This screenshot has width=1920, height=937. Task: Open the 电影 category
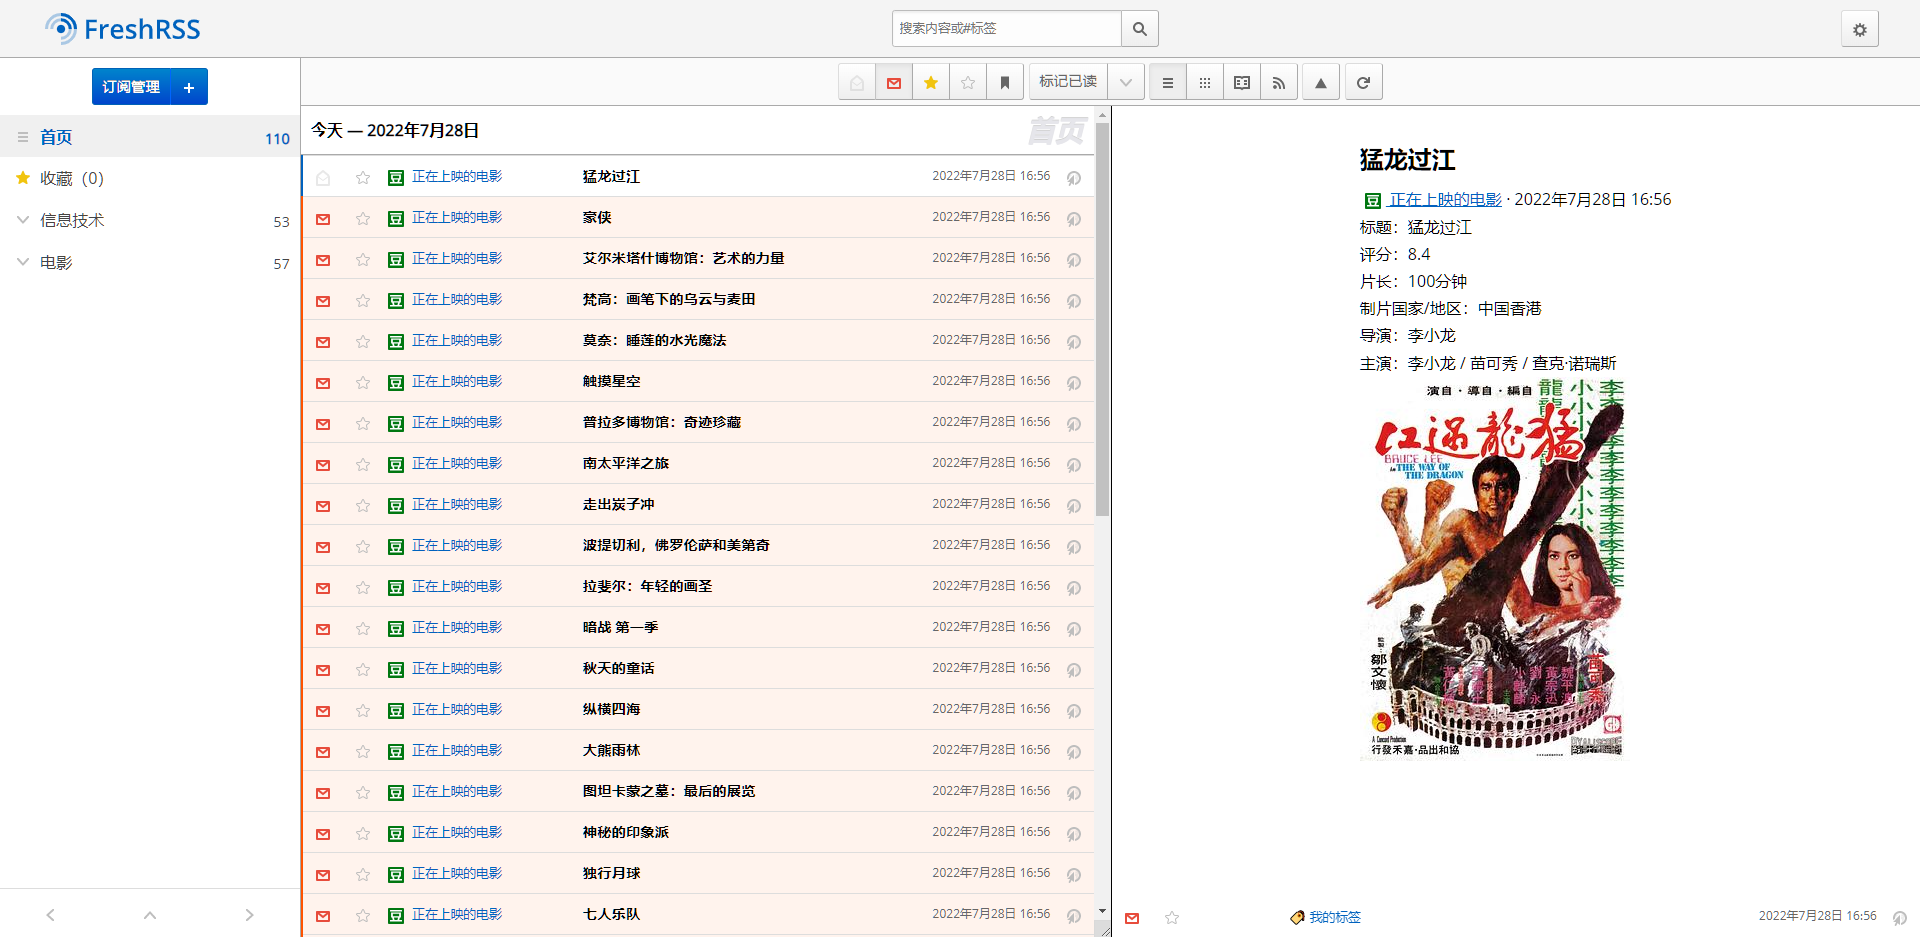pos(56,262)
